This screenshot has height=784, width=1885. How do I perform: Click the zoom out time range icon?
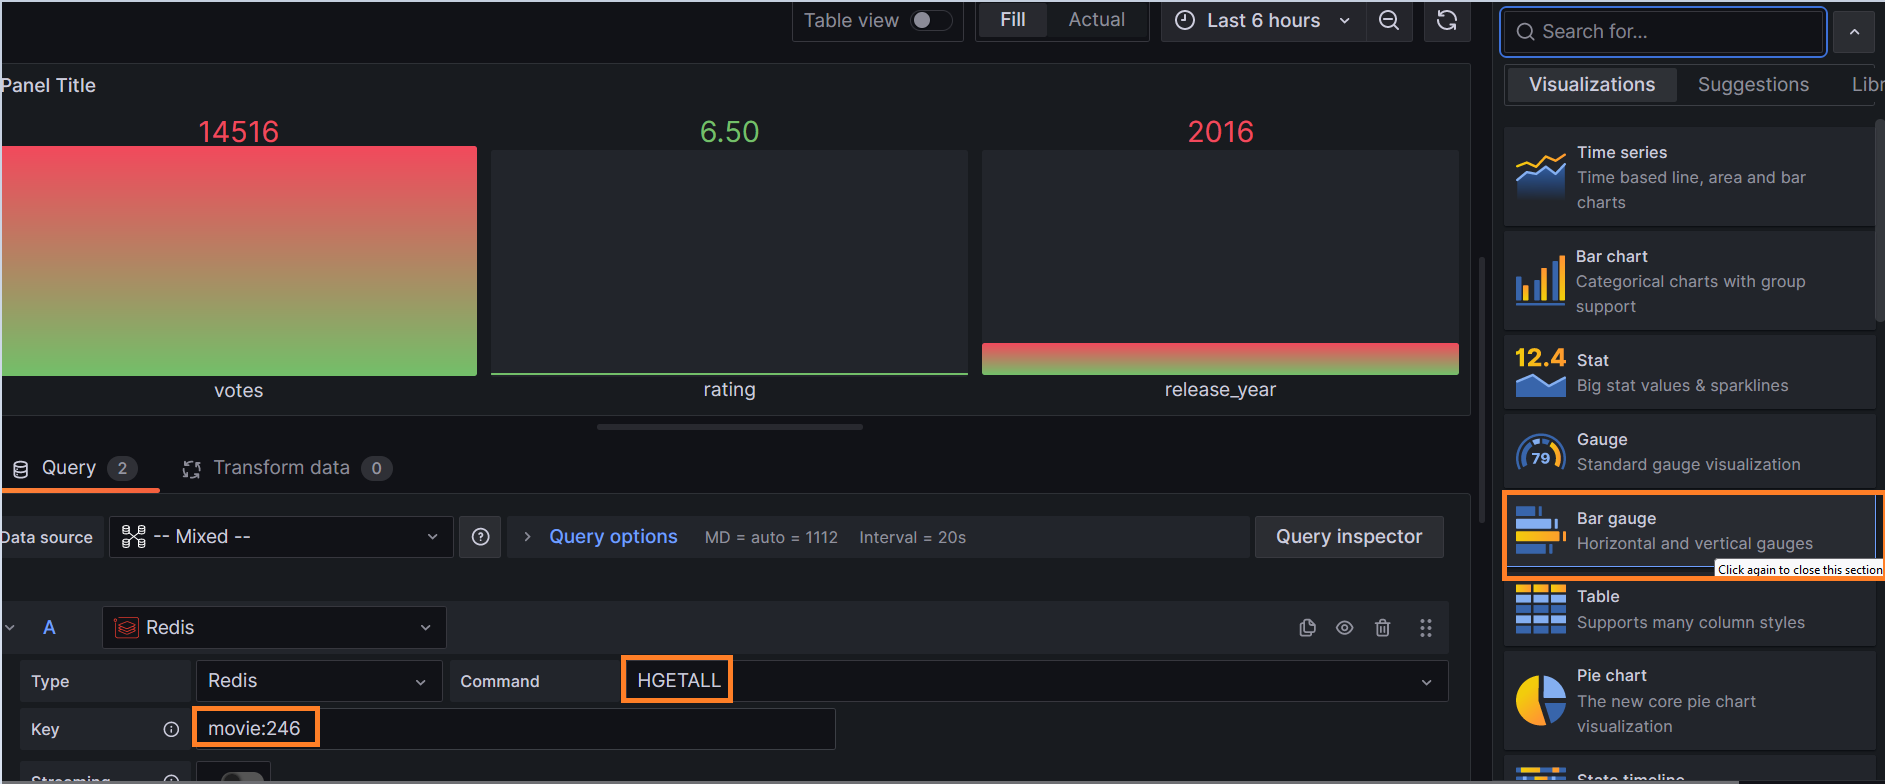[1389, 21]
